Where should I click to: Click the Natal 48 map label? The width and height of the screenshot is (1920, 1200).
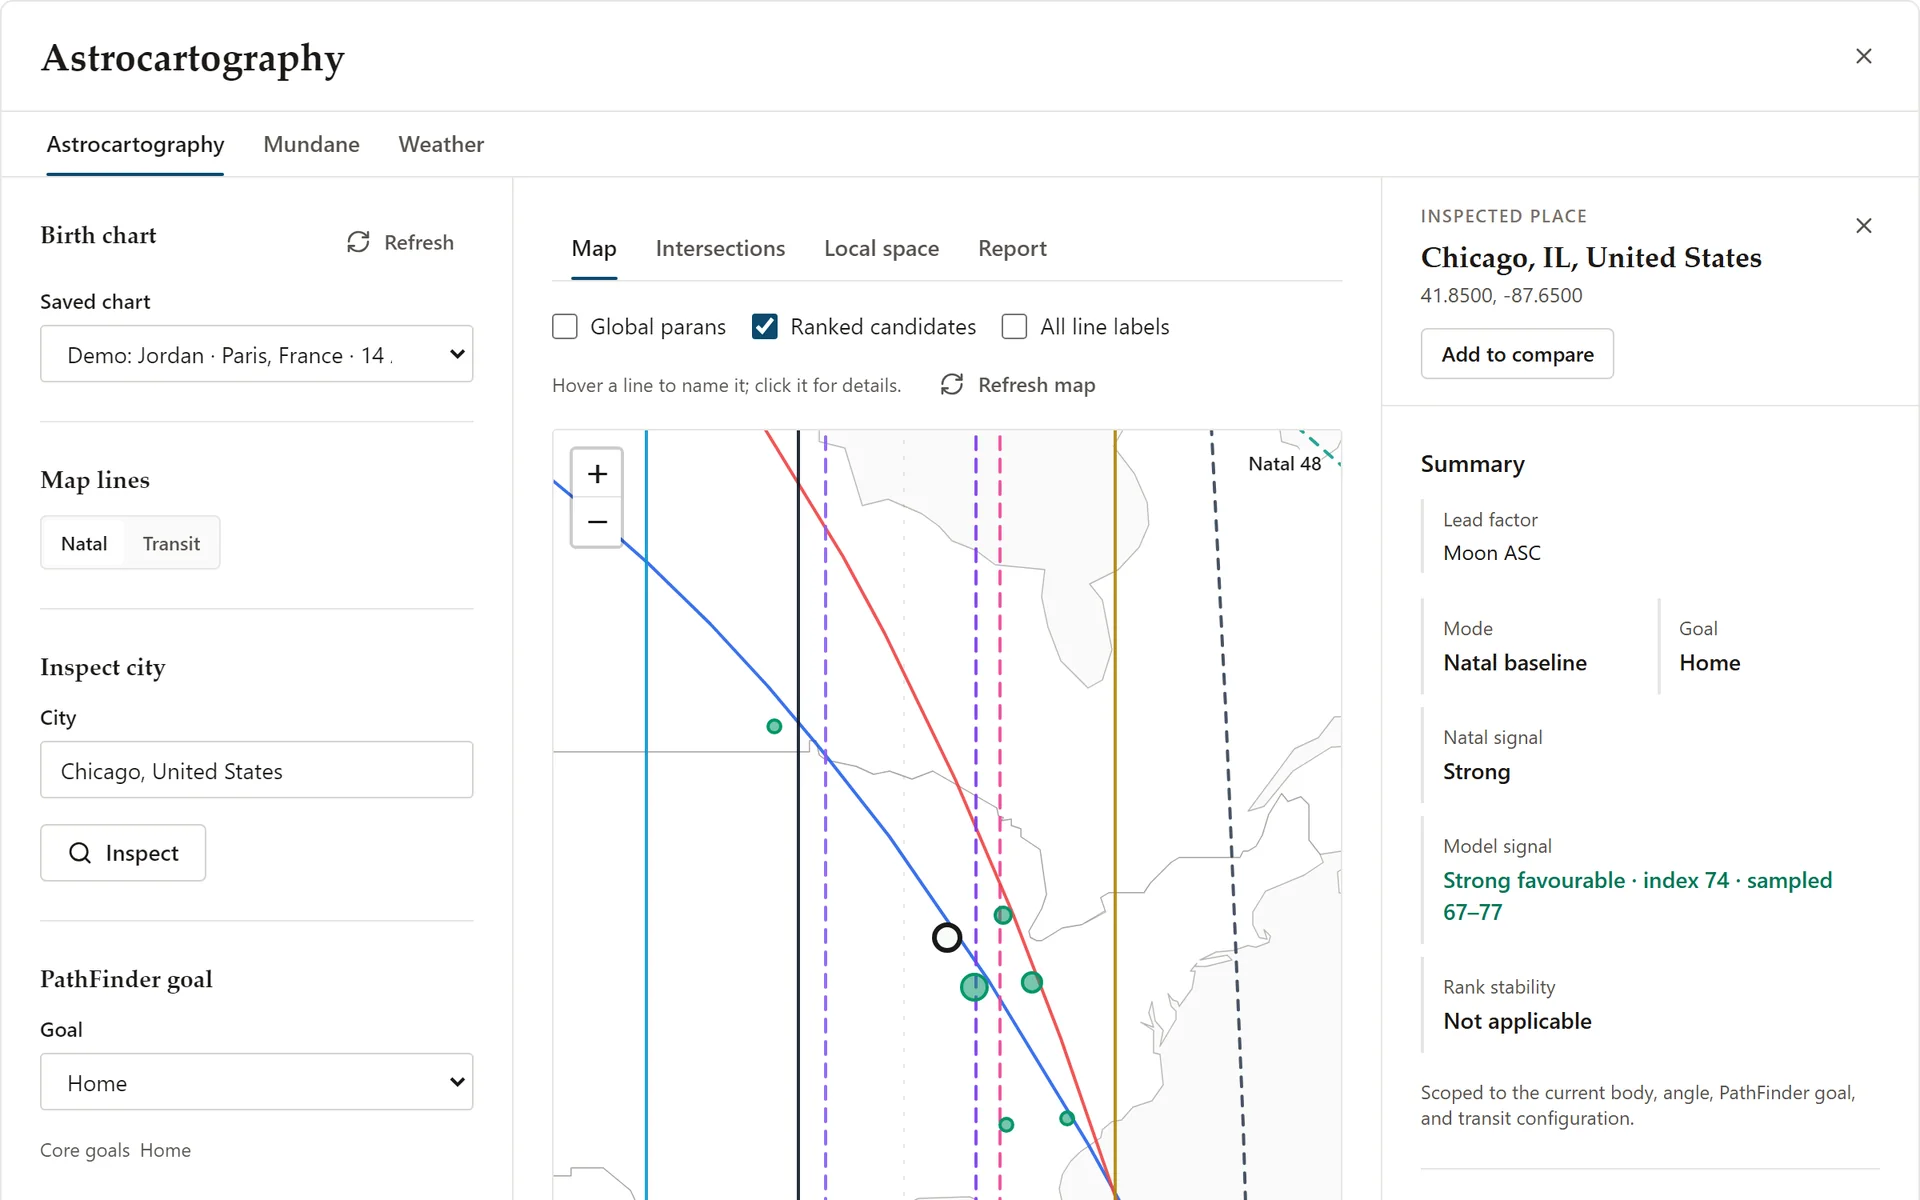1285,464
